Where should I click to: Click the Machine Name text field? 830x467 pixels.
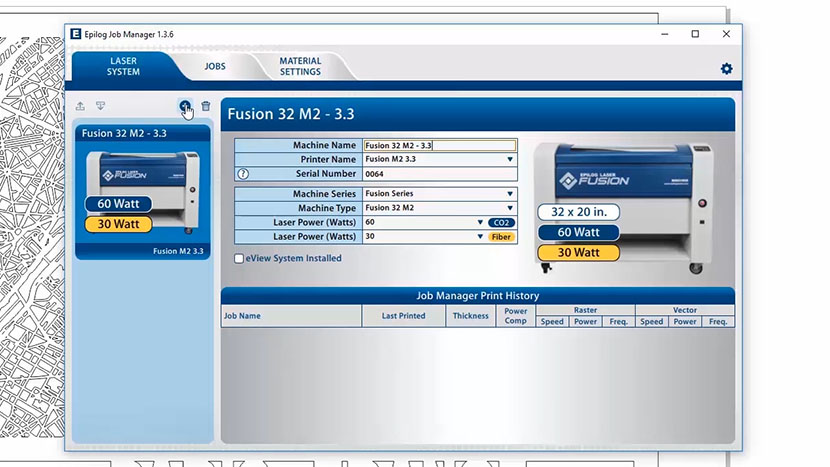(x=439, y=145)
